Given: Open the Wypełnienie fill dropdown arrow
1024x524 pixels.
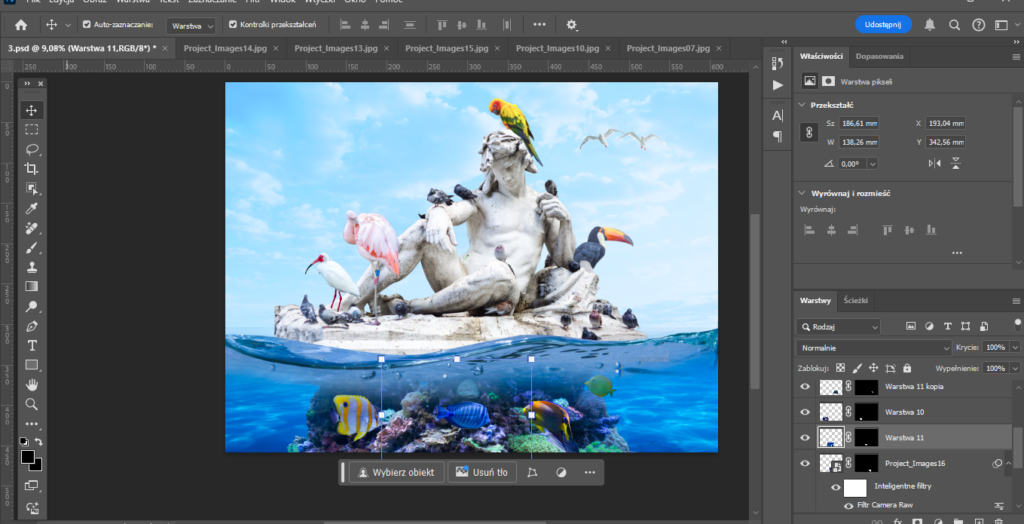Looking at the screenshot, I should tap(1014, 368).
